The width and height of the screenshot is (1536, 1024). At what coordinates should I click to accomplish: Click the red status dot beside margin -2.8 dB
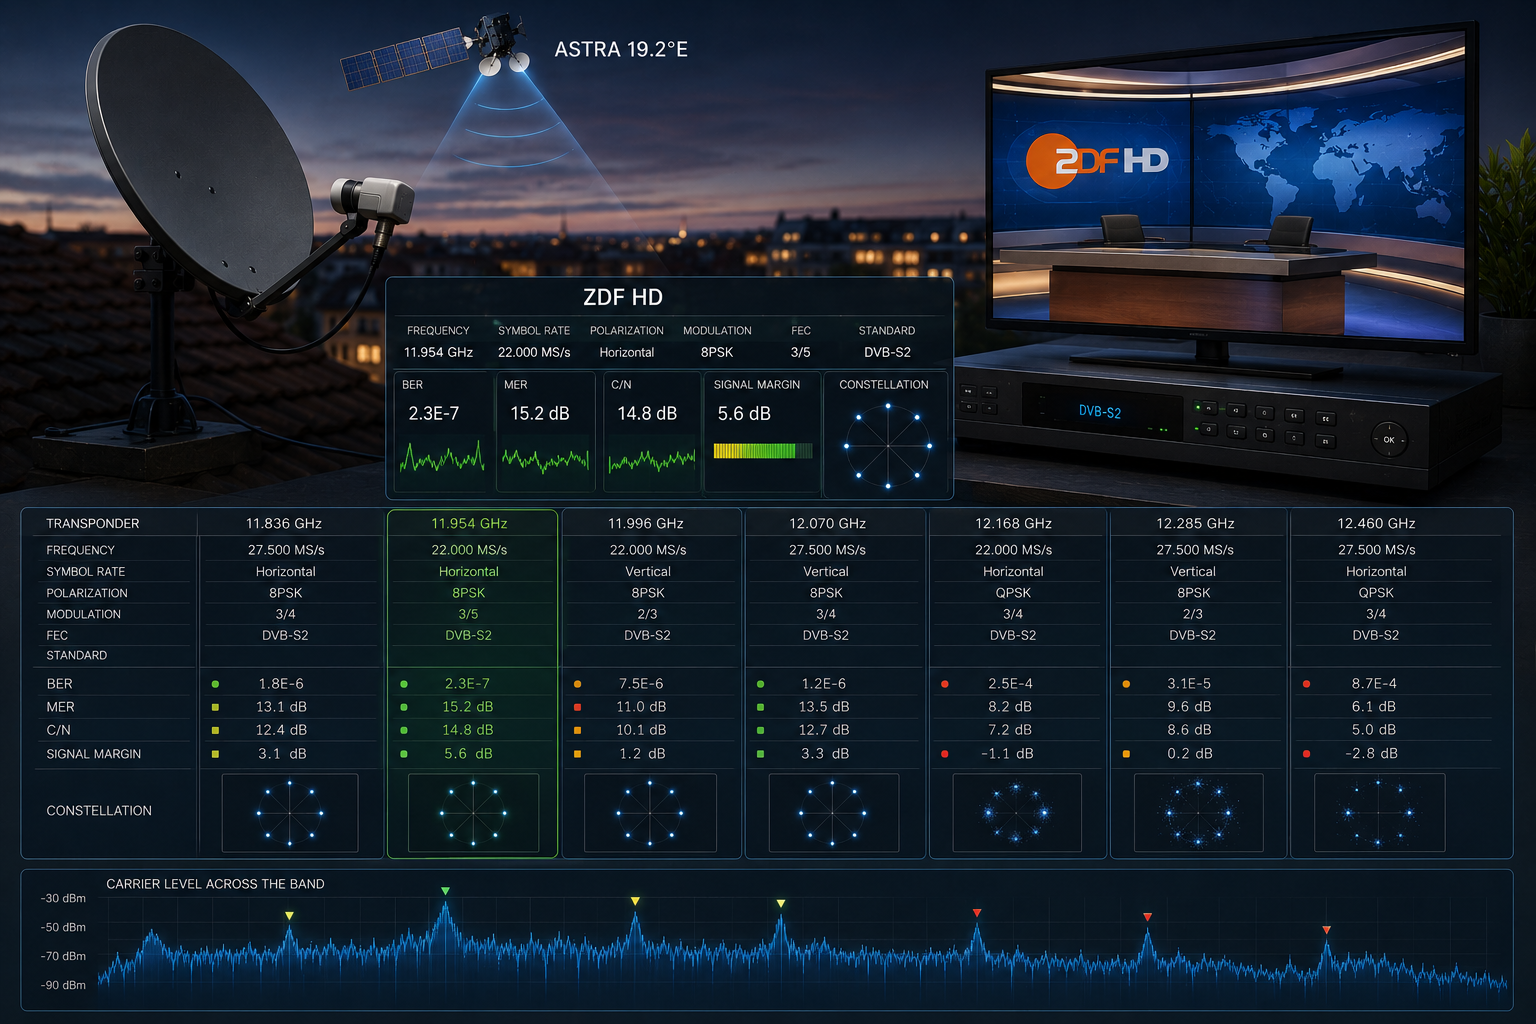1306,754
